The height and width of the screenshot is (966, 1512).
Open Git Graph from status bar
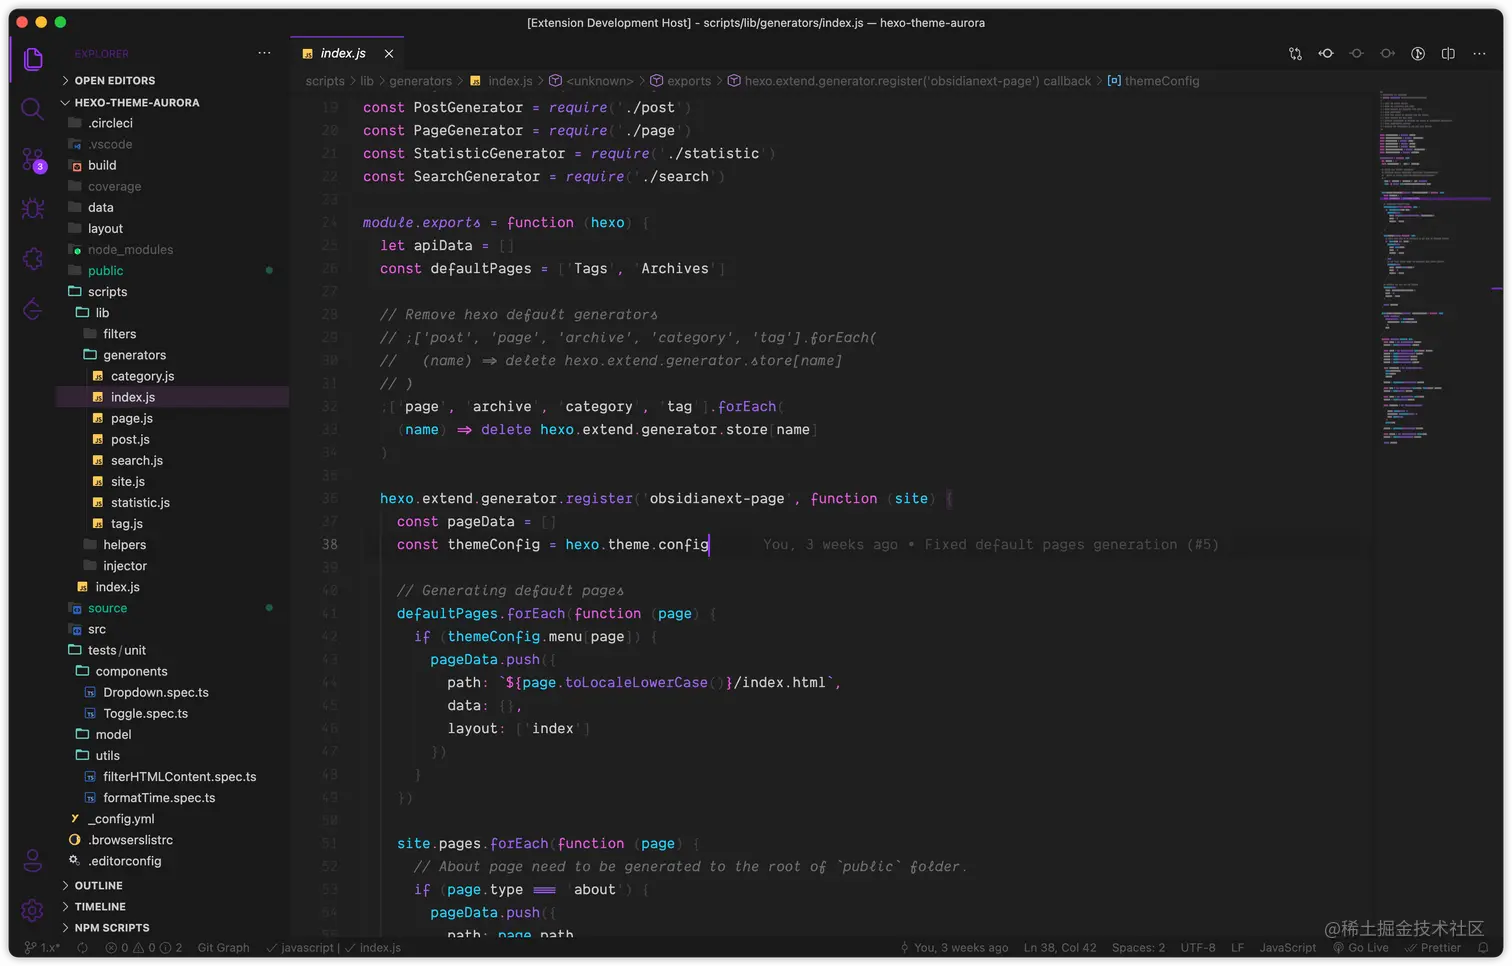(x=223, y=948)
